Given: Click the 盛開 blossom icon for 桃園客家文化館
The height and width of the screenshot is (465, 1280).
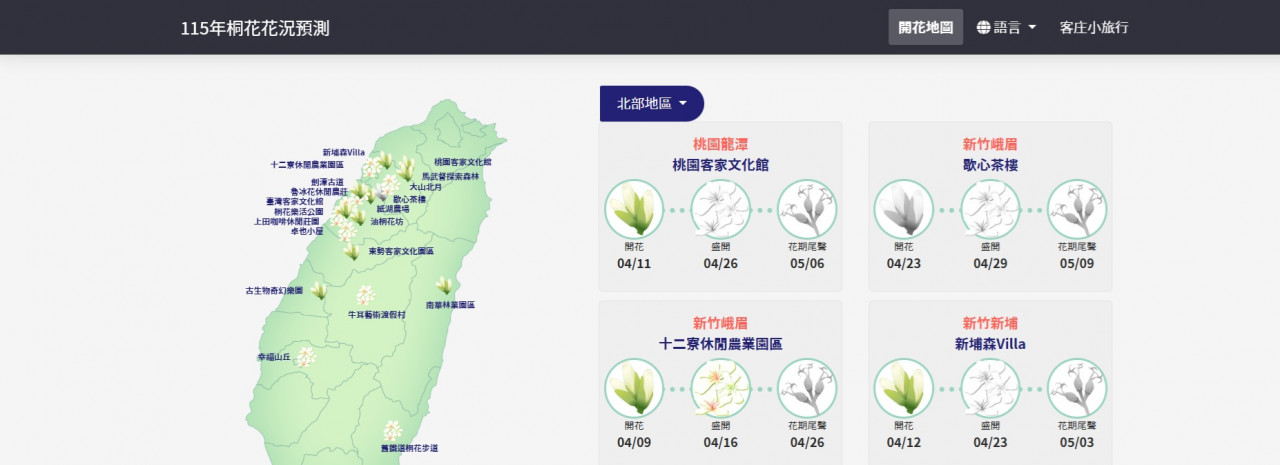Looking at the screenshot, I should 720,210.
